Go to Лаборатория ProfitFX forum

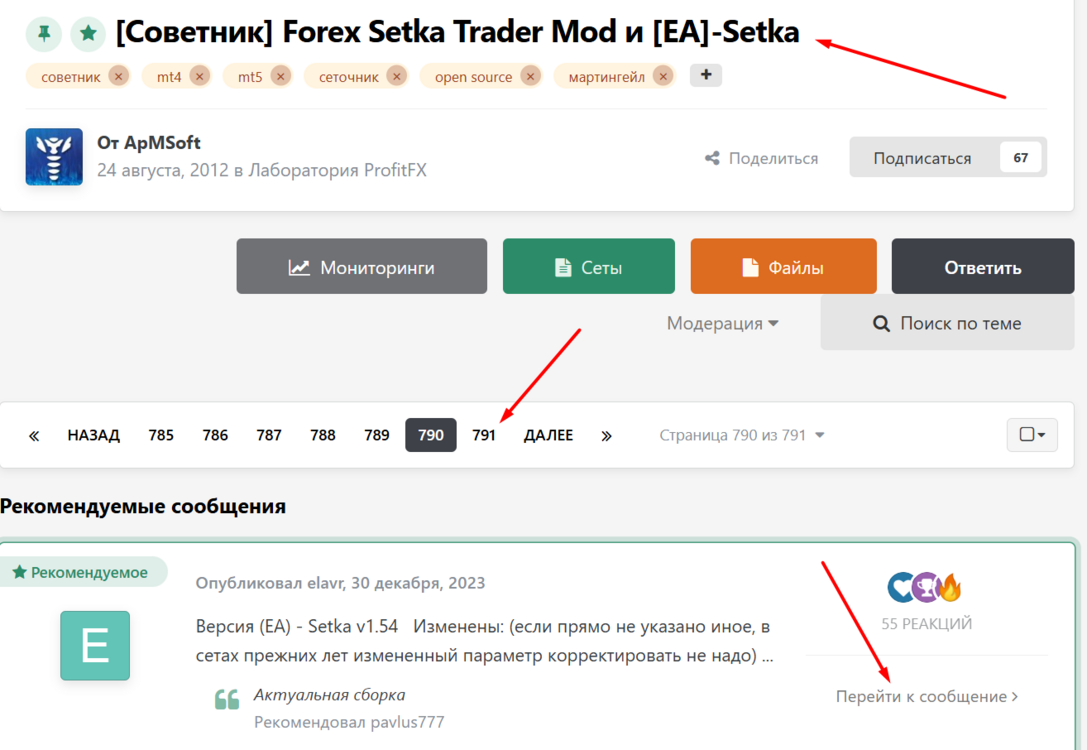338,170
